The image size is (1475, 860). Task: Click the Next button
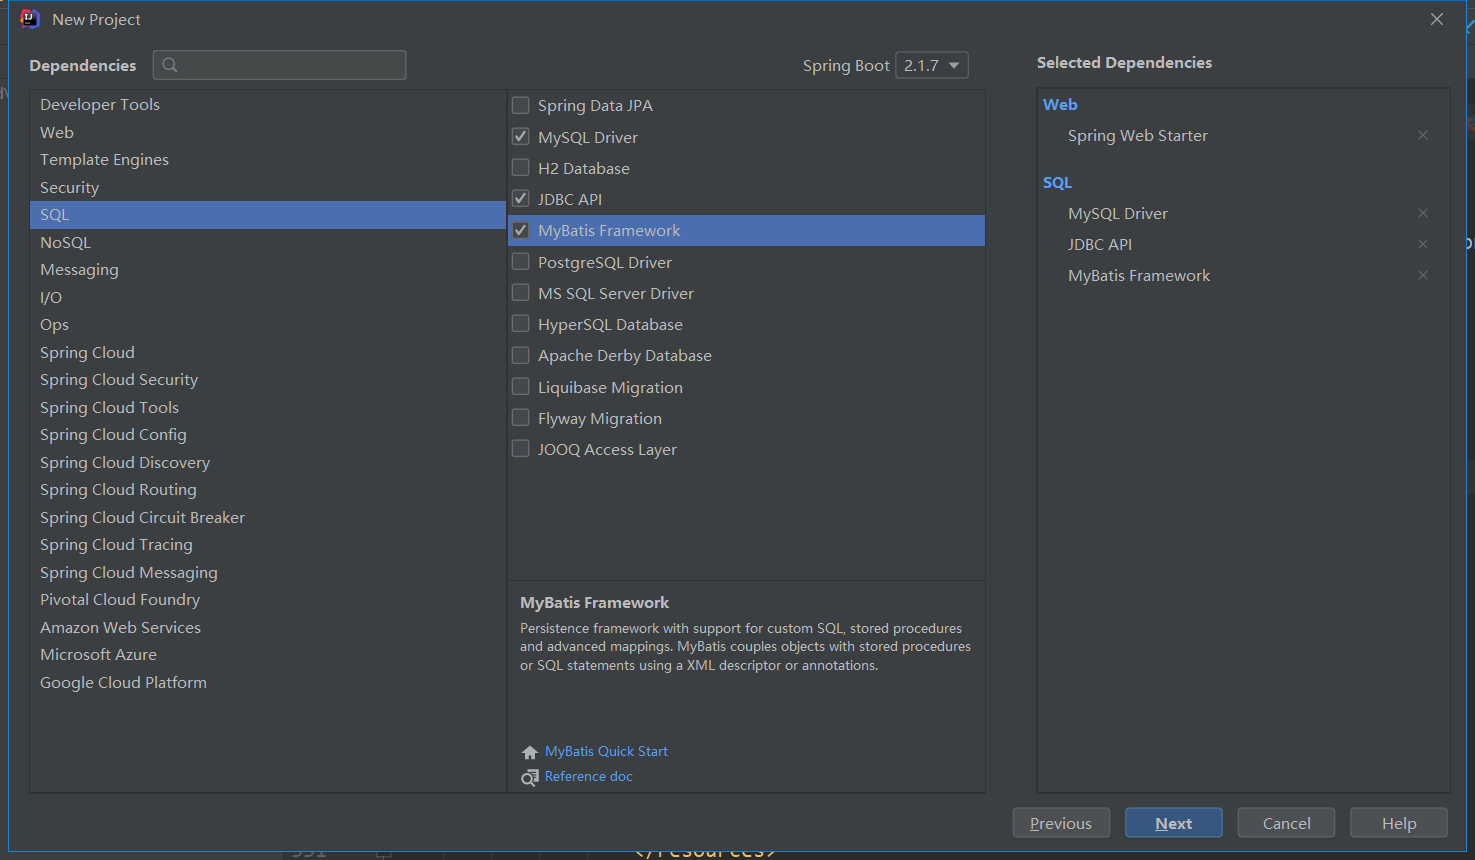(x=1174, y=823)
